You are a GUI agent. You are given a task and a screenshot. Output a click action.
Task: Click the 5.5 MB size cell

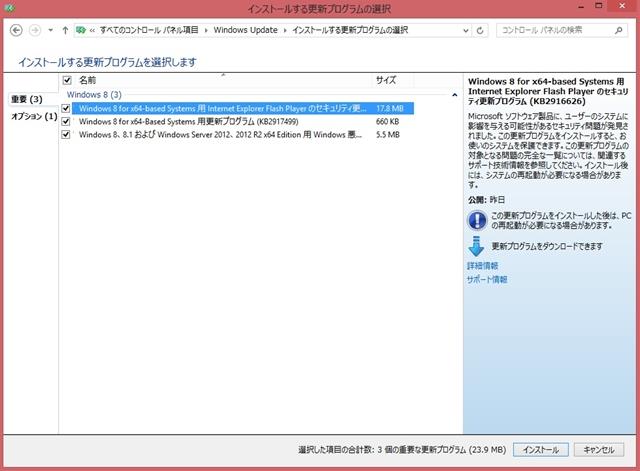pos(388,135)
